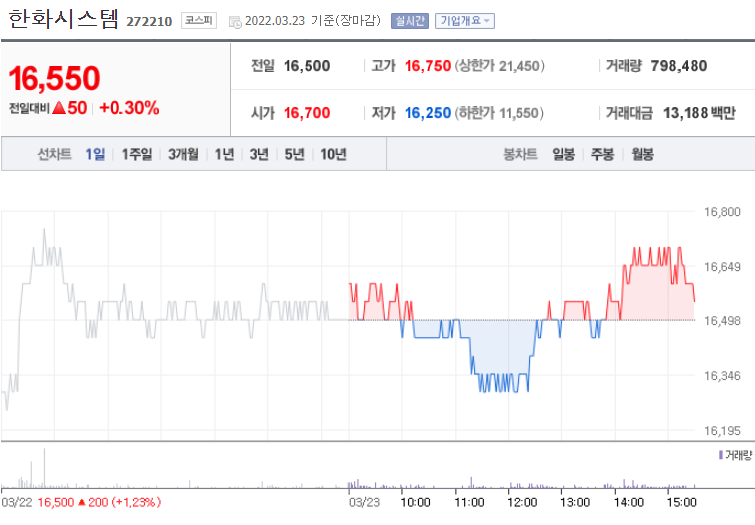Click the 거래대금 13,188 백만 value
The width and height of the screenshot is (755, 525).
point(699,113)
